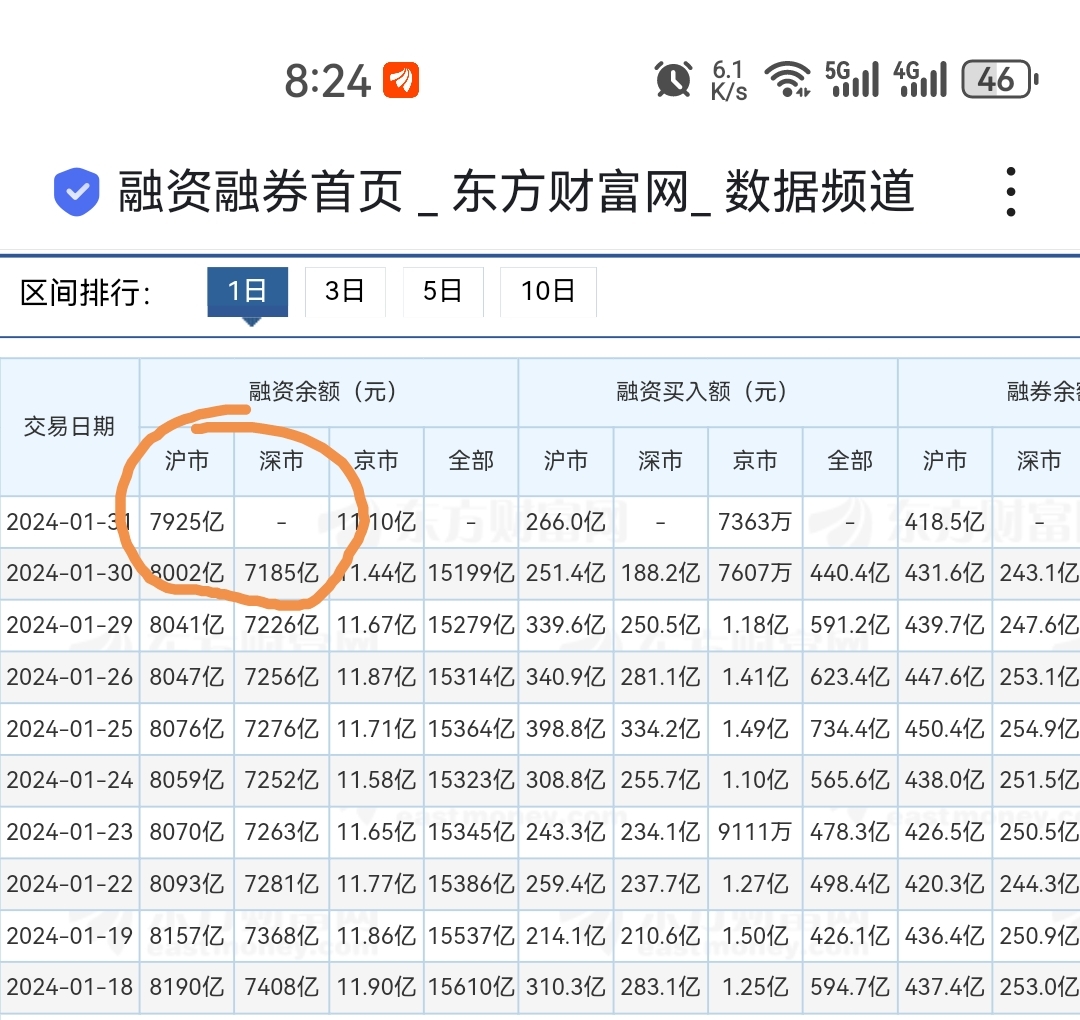1080x1020 pixels.
Task: Tap the orange Eastmoney app status icon
Action: [401, 80]
